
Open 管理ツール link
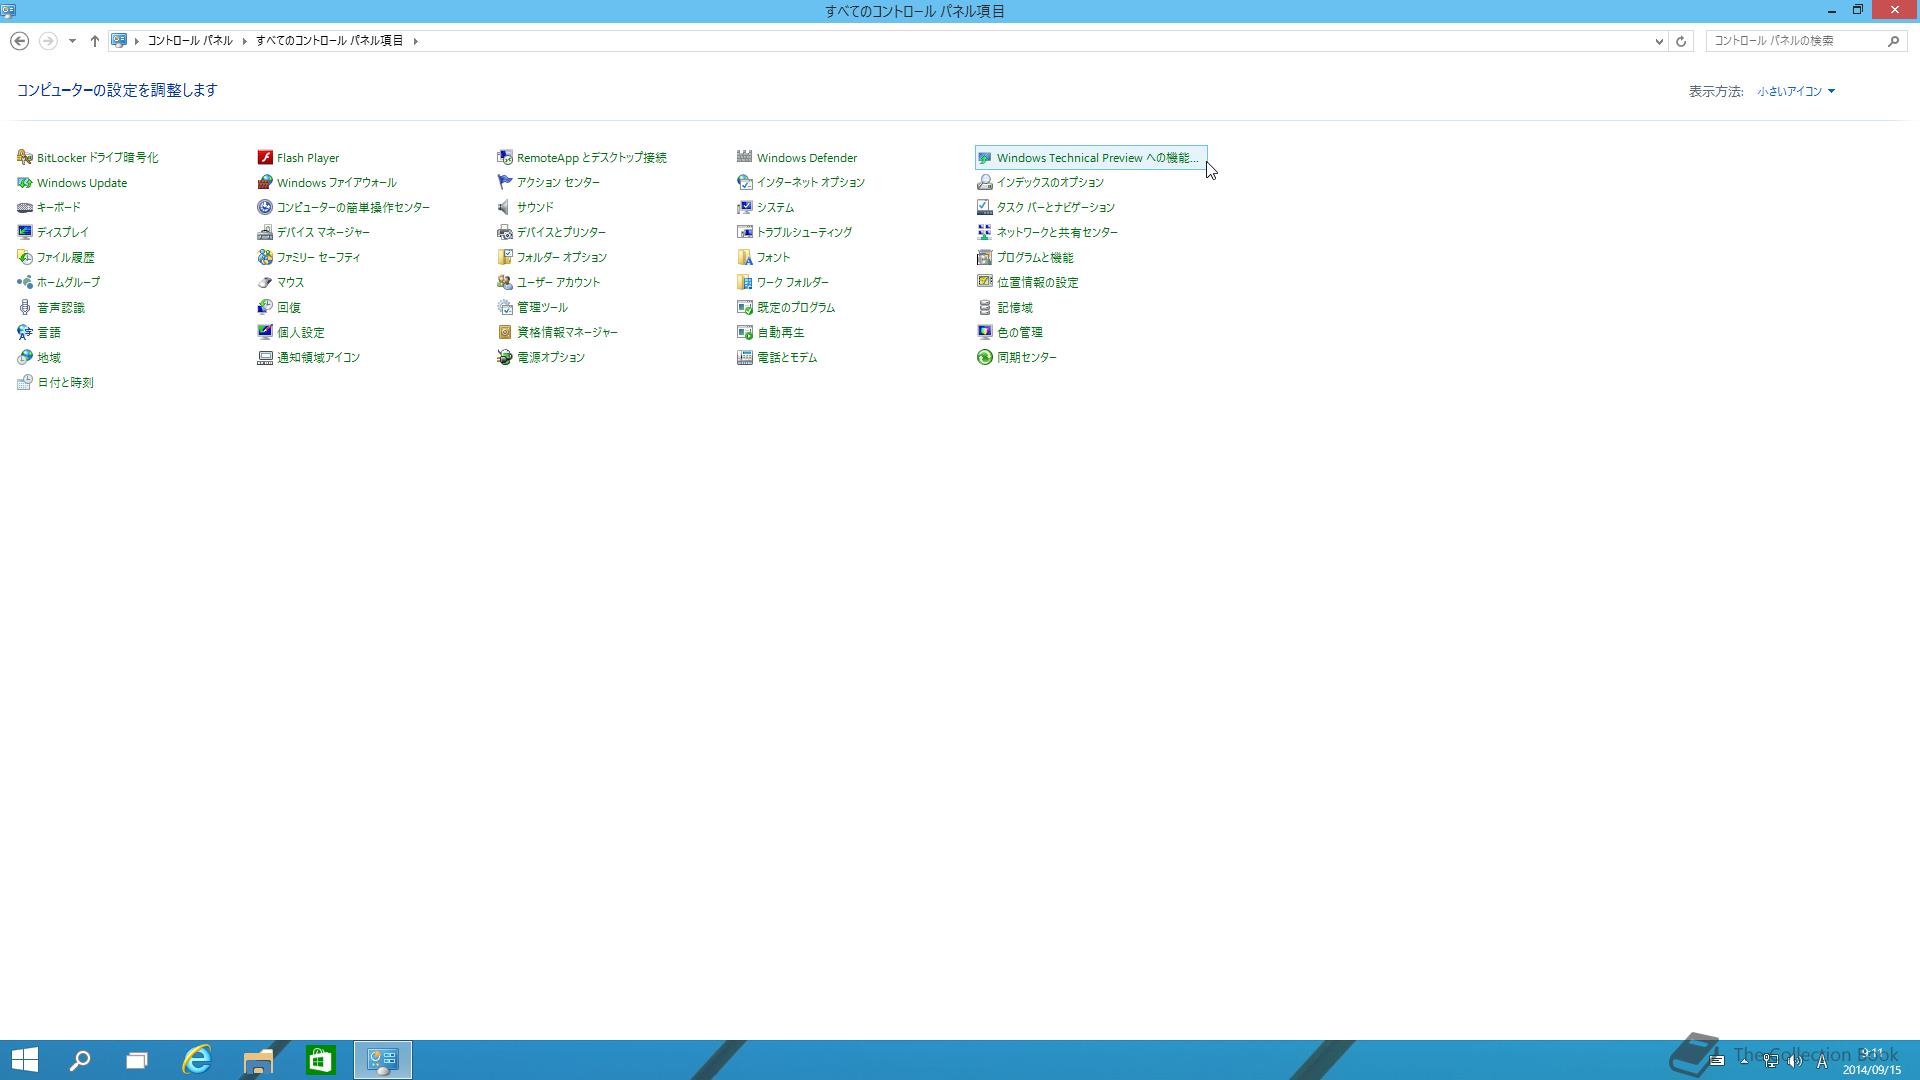click(x=542, y=307)
